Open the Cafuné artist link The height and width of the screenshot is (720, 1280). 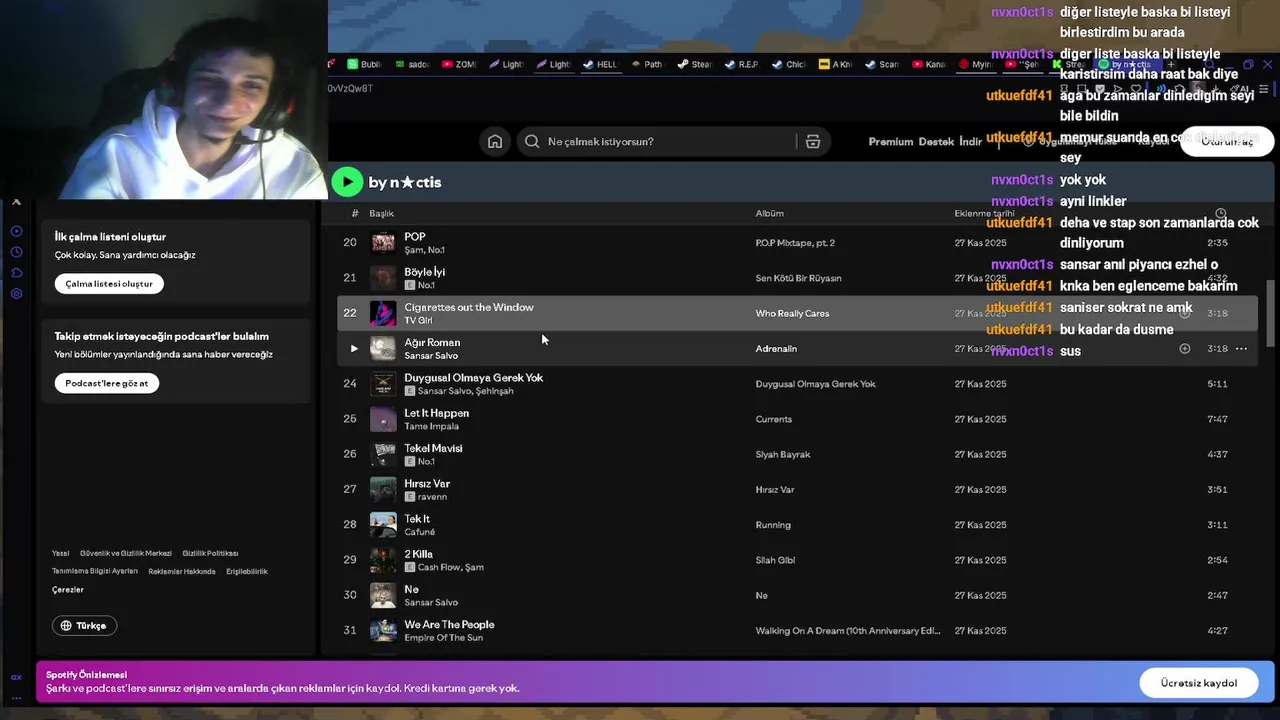419,532
